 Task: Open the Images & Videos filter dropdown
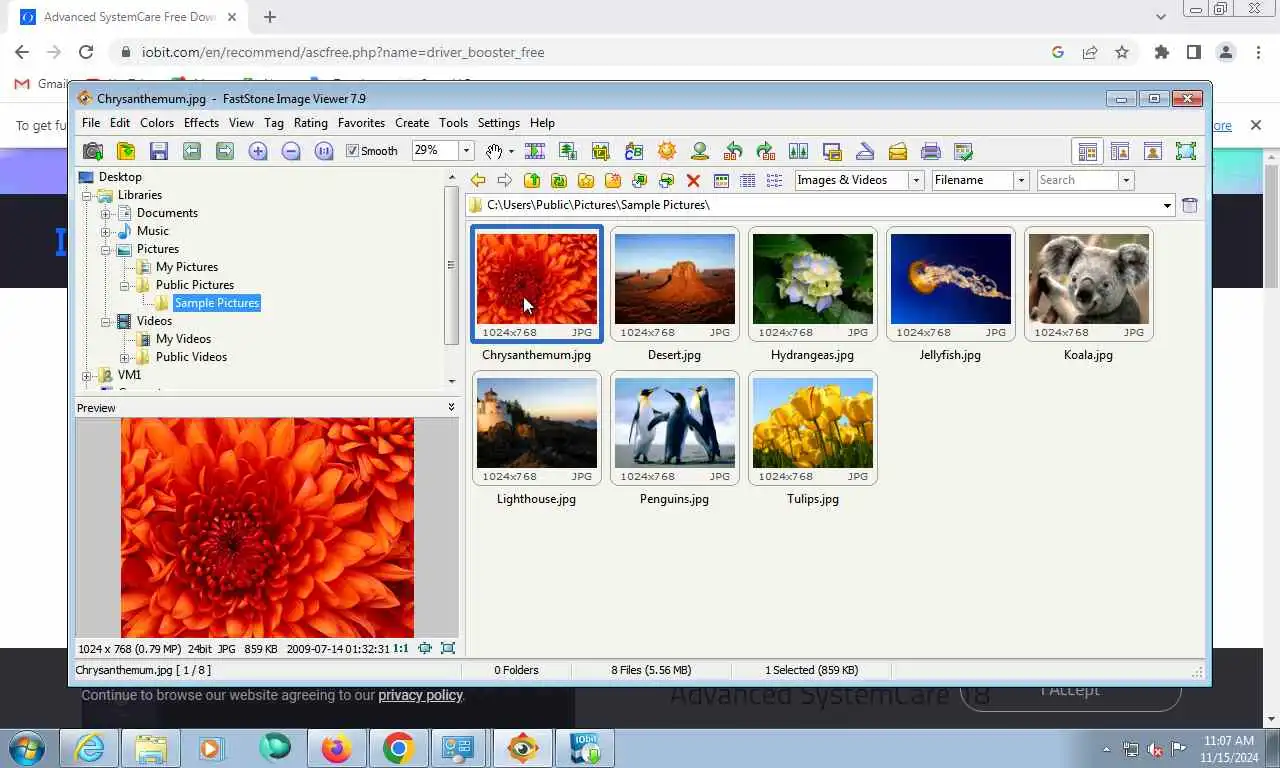pyautogui.click(x=916, y=180)
